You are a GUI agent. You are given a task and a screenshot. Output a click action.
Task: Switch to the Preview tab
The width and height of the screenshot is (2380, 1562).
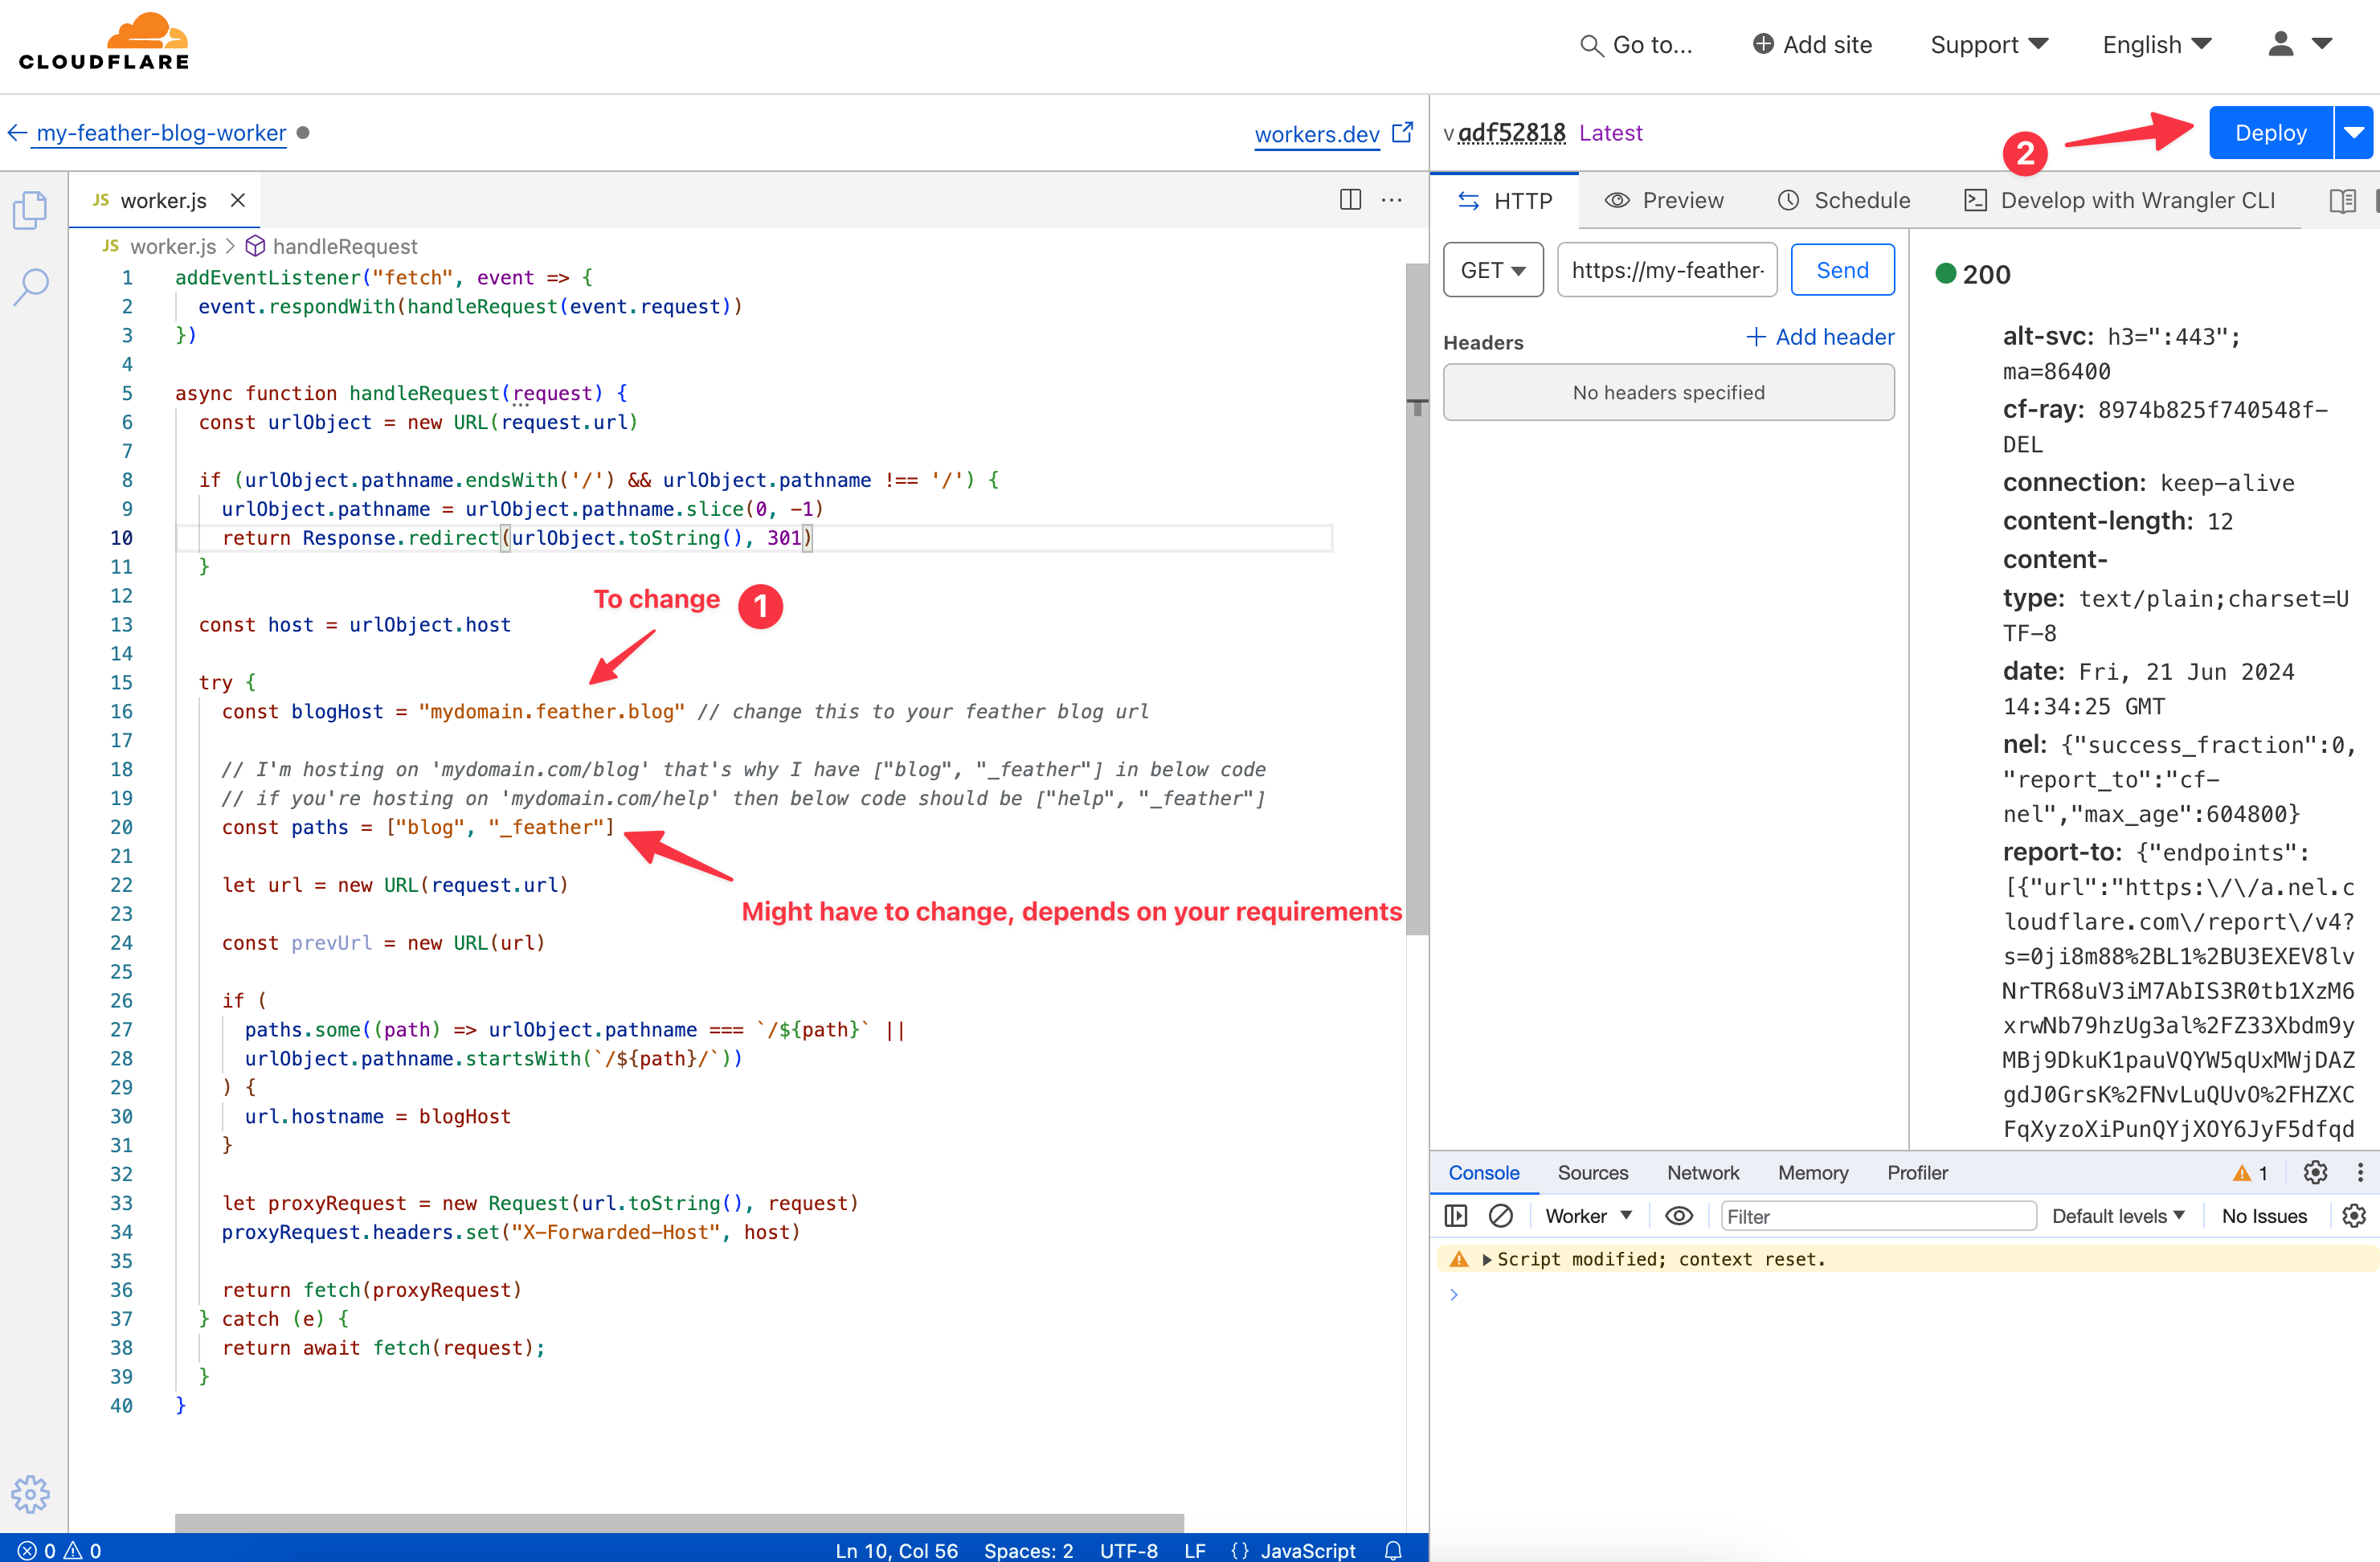(x=1664, y=201)
